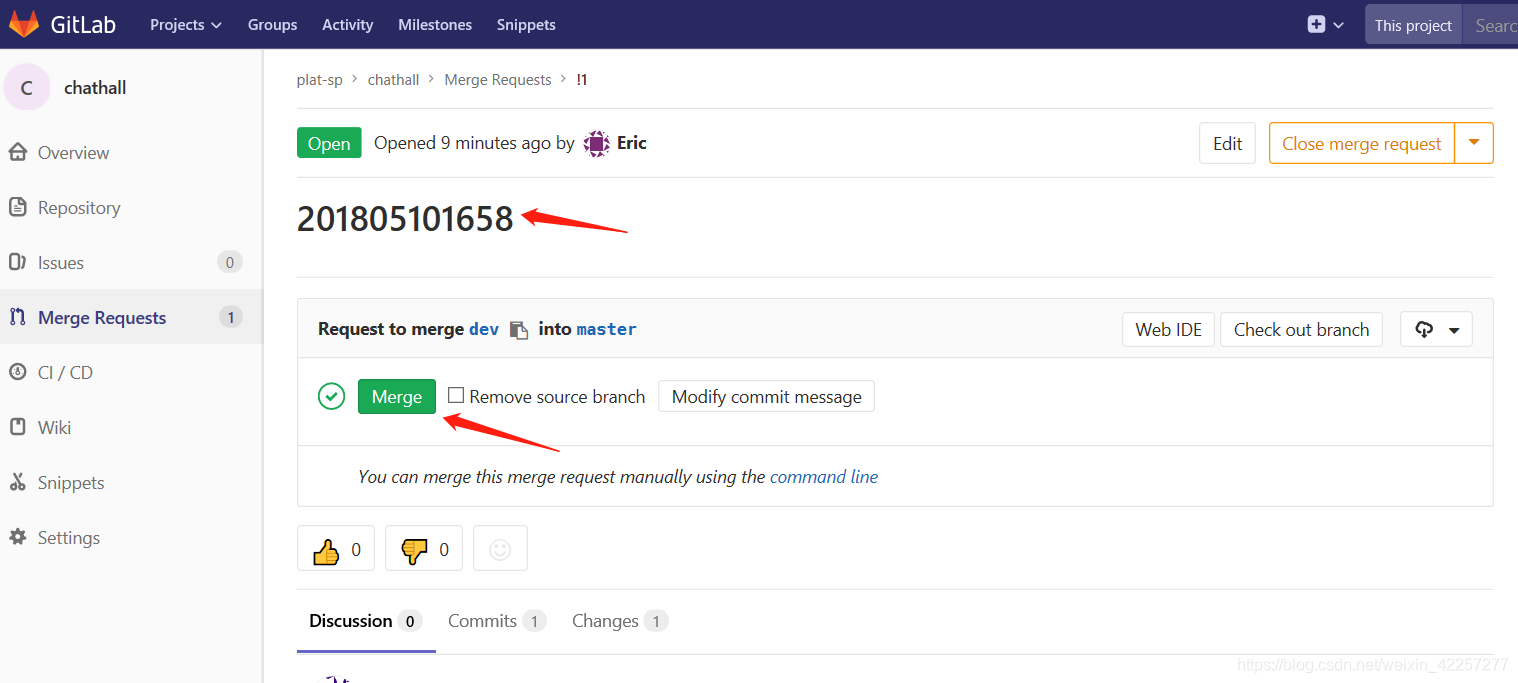Expand the Projects dropdown menu
Viewport: 1518px width, 683px height.
pyautogui.click(x=186, y=24)
